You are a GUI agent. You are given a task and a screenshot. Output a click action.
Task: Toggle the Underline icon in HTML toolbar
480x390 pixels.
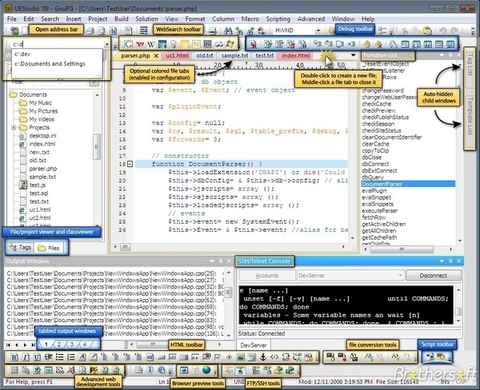tap(37, 358)
